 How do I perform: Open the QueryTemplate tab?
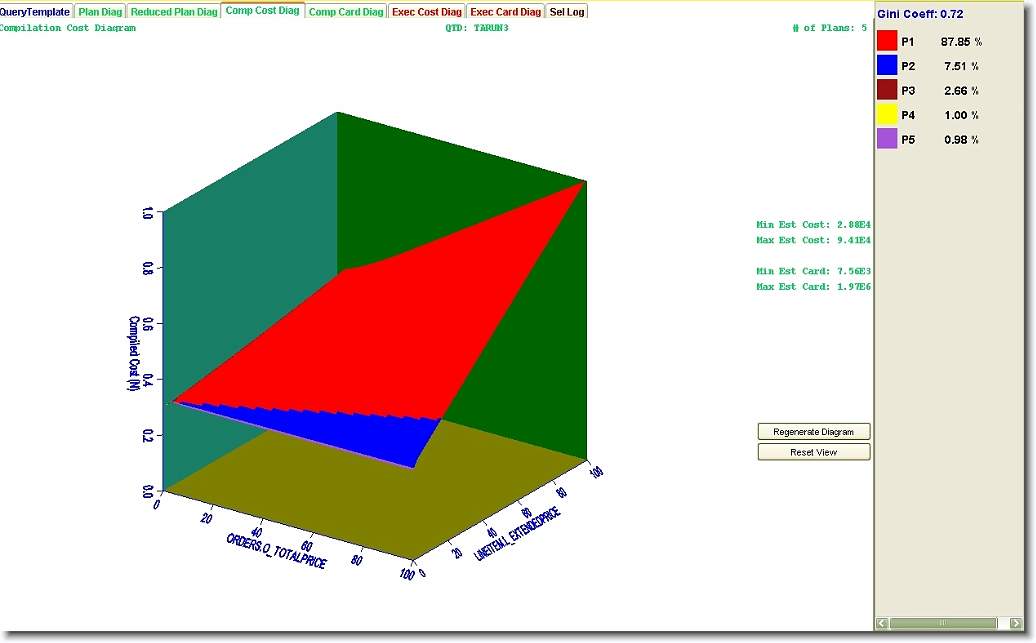35,12
